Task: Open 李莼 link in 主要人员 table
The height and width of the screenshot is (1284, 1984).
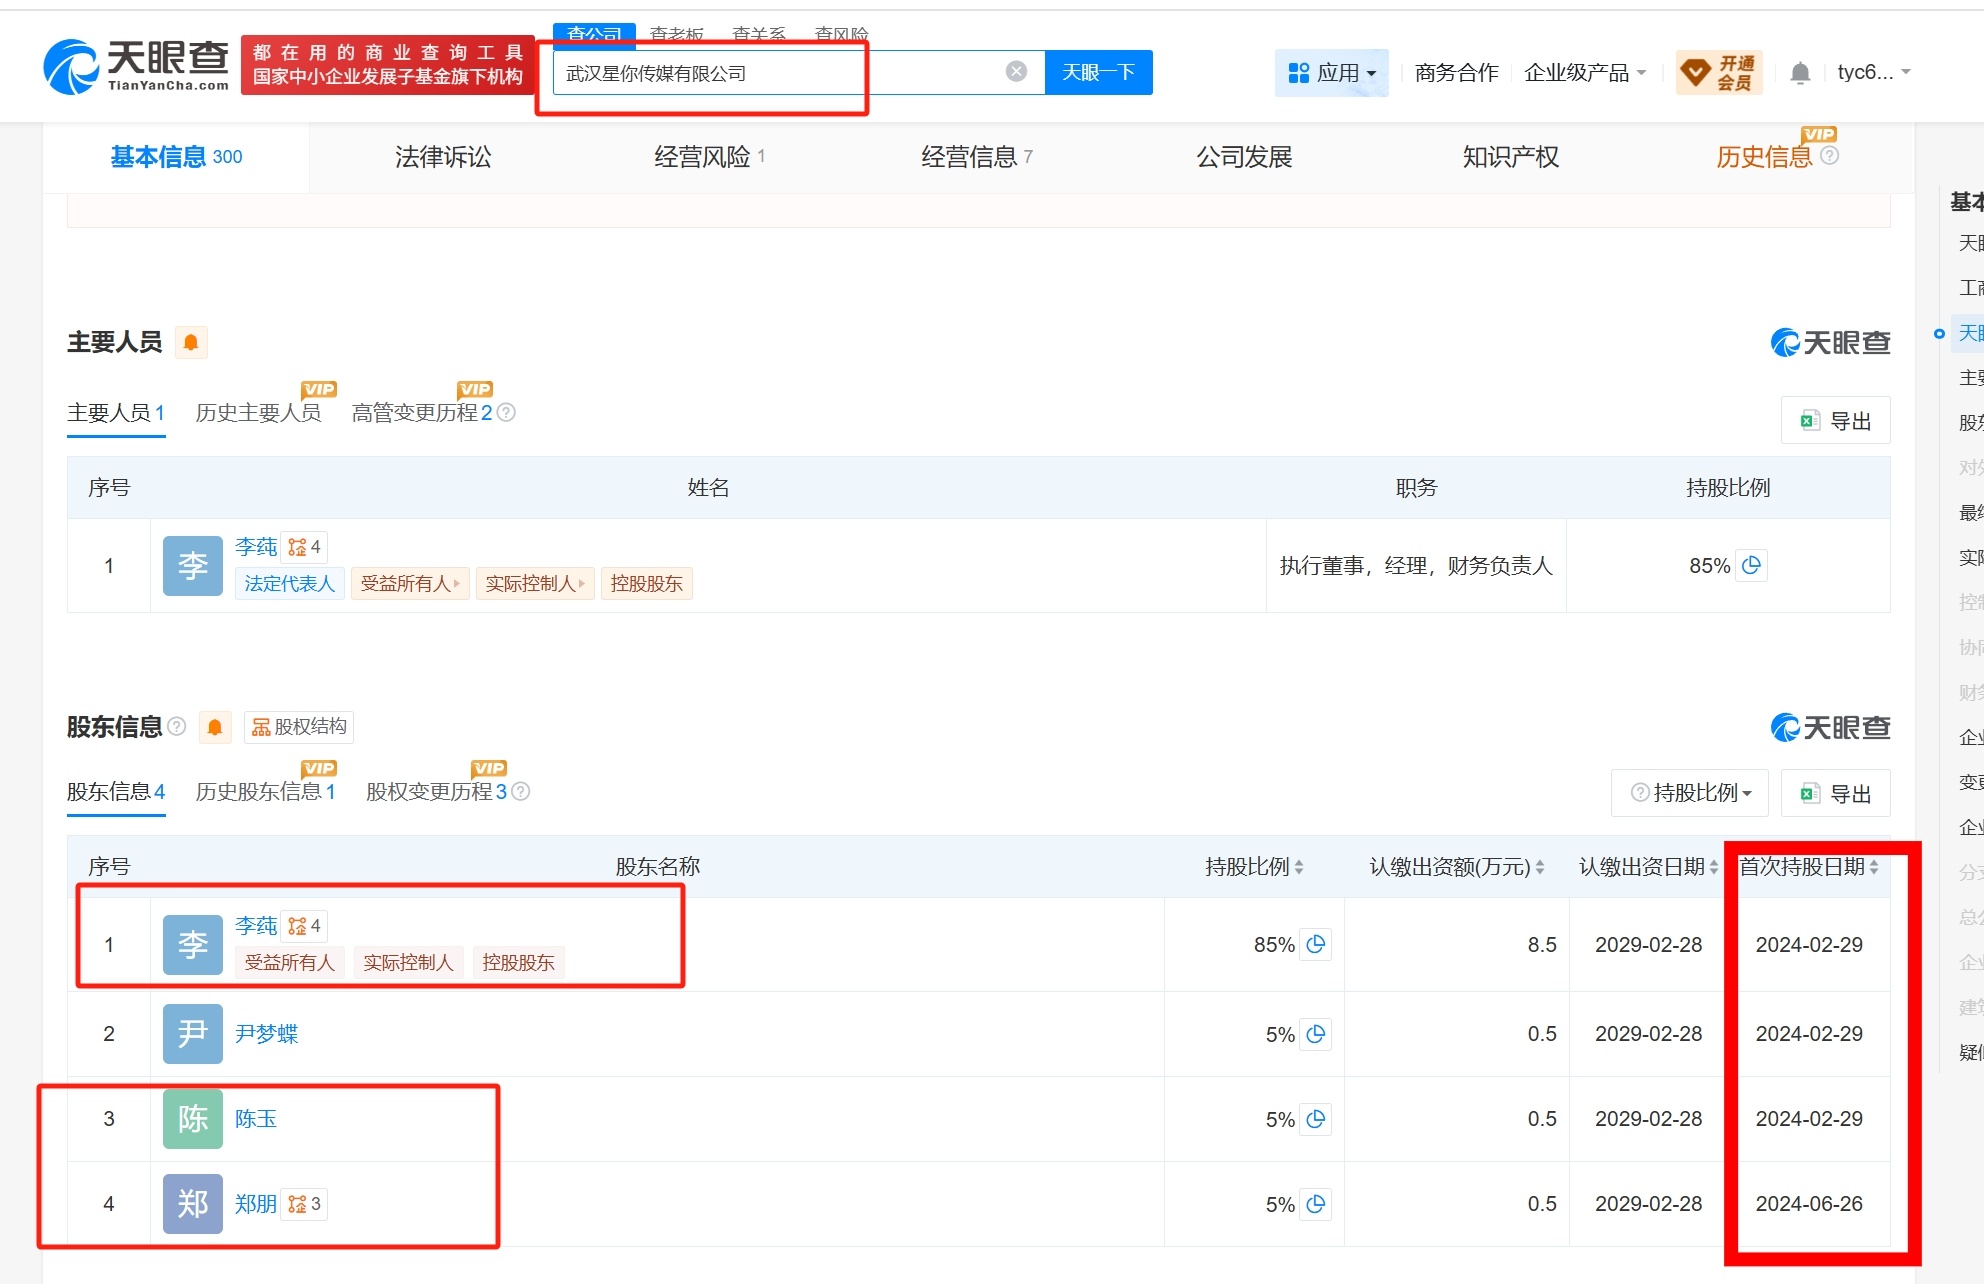Action: (x=255, y=547)
